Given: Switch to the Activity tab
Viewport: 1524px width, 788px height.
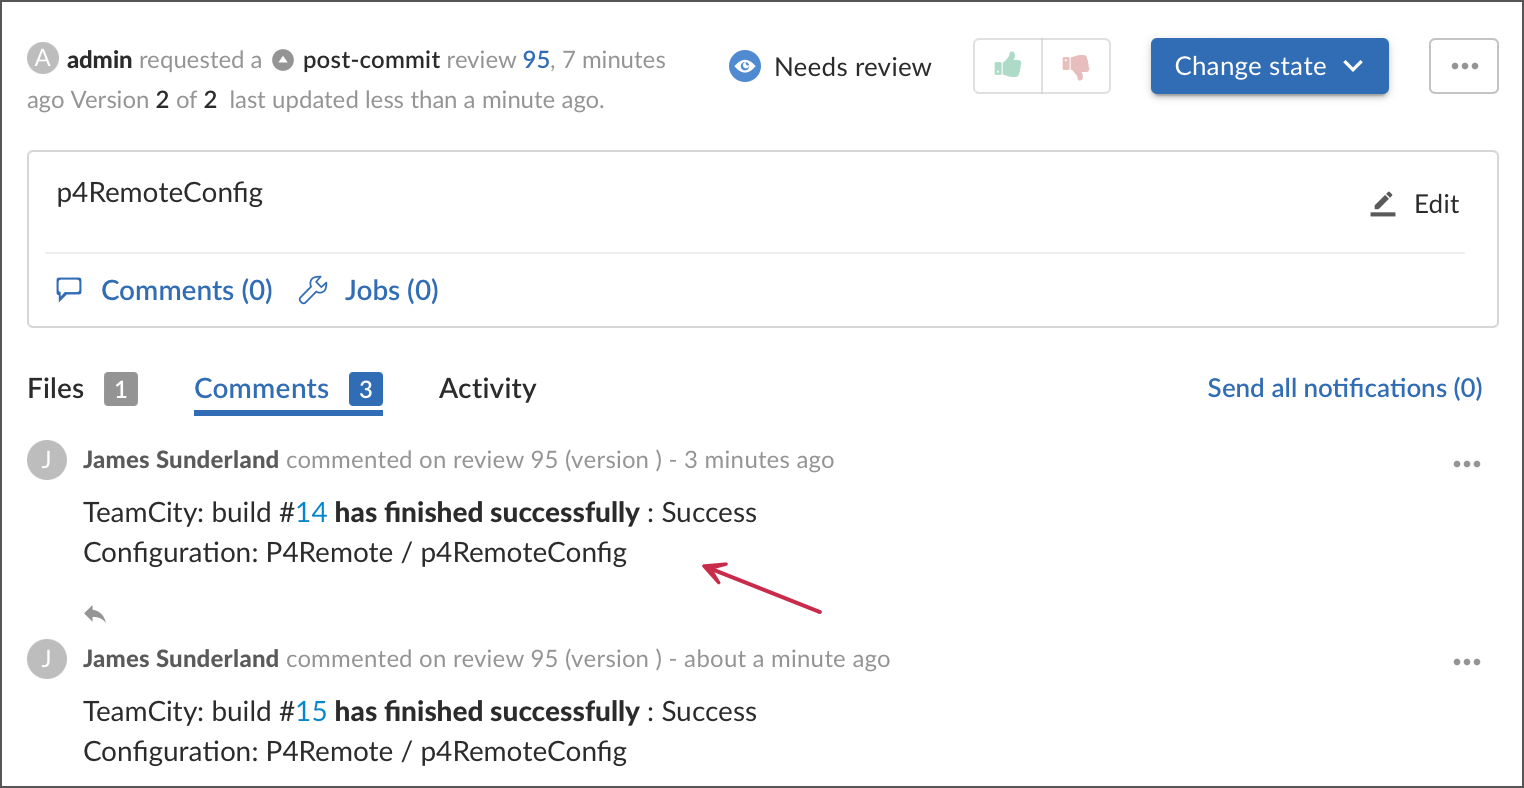Looking at the screenshot, I should (x=487, y=388).
